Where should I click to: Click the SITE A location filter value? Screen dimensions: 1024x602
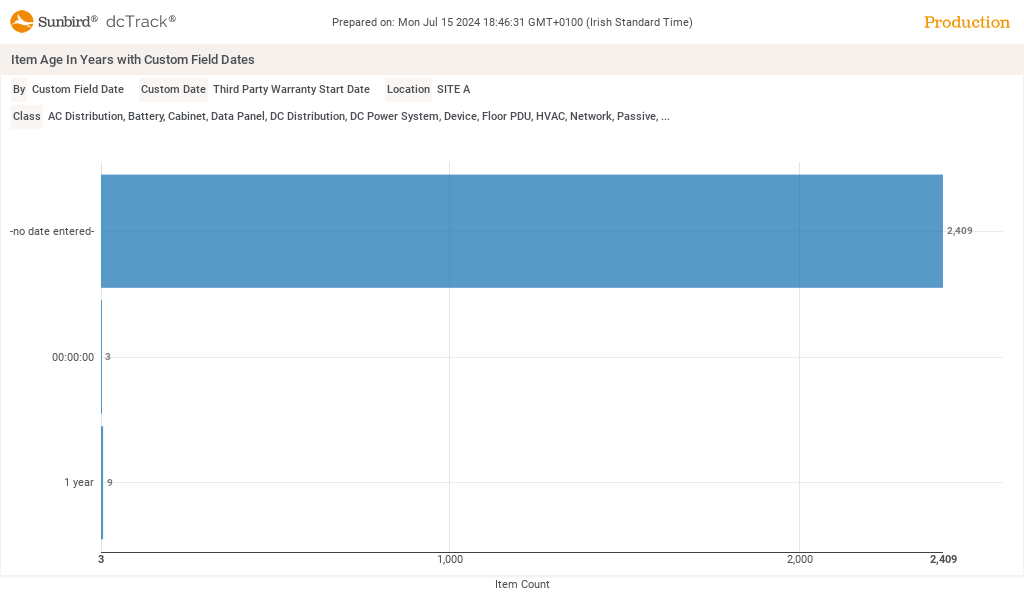(x=453, y=89)
